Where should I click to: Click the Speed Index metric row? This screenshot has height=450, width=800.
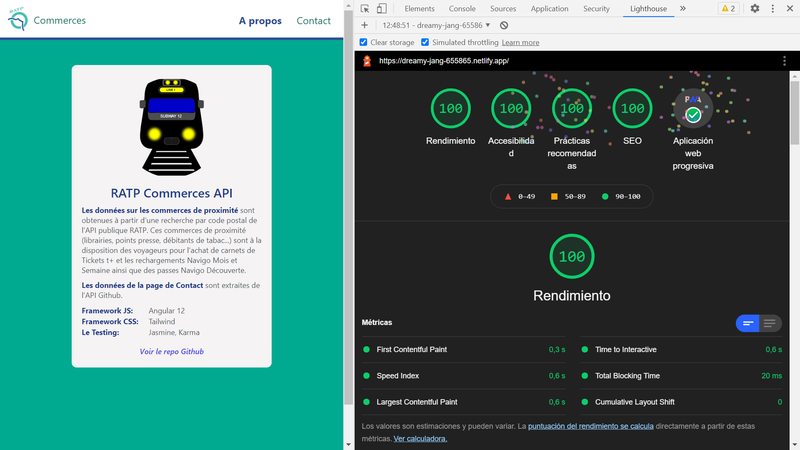pyautogui.click(x=464, y=376)
